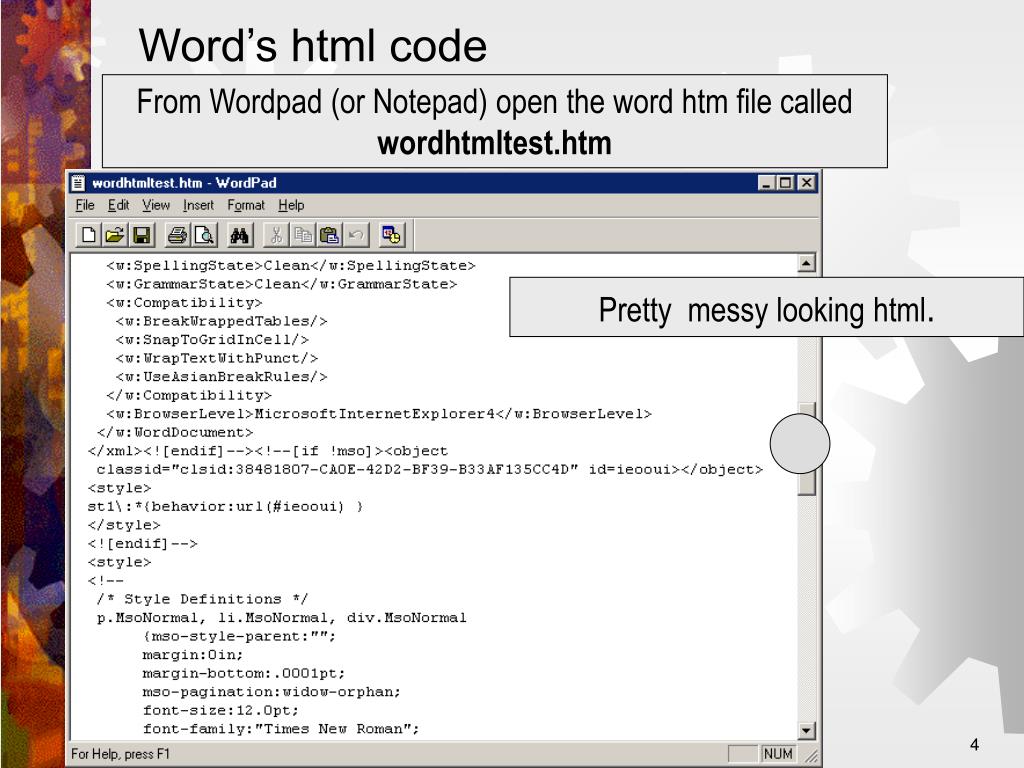Click the Open file folder icon
The image size is (1024, 768).
point(115,235)
